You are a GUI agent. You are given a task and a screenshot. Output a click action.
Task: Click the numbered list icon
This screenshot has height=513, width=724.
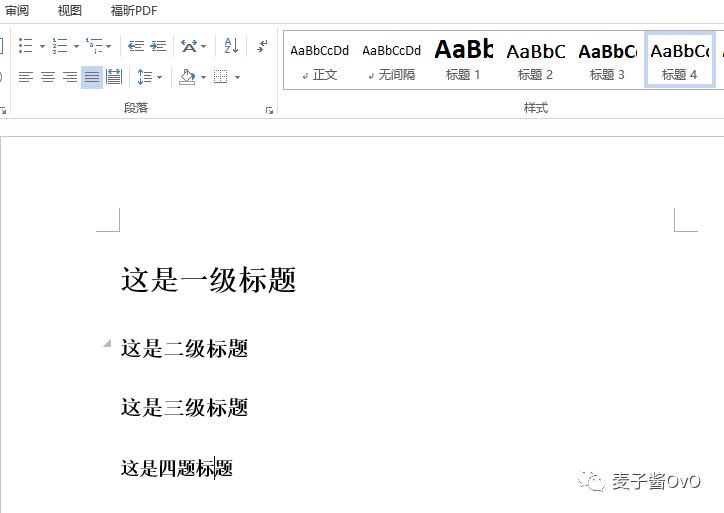pos(60,46)
